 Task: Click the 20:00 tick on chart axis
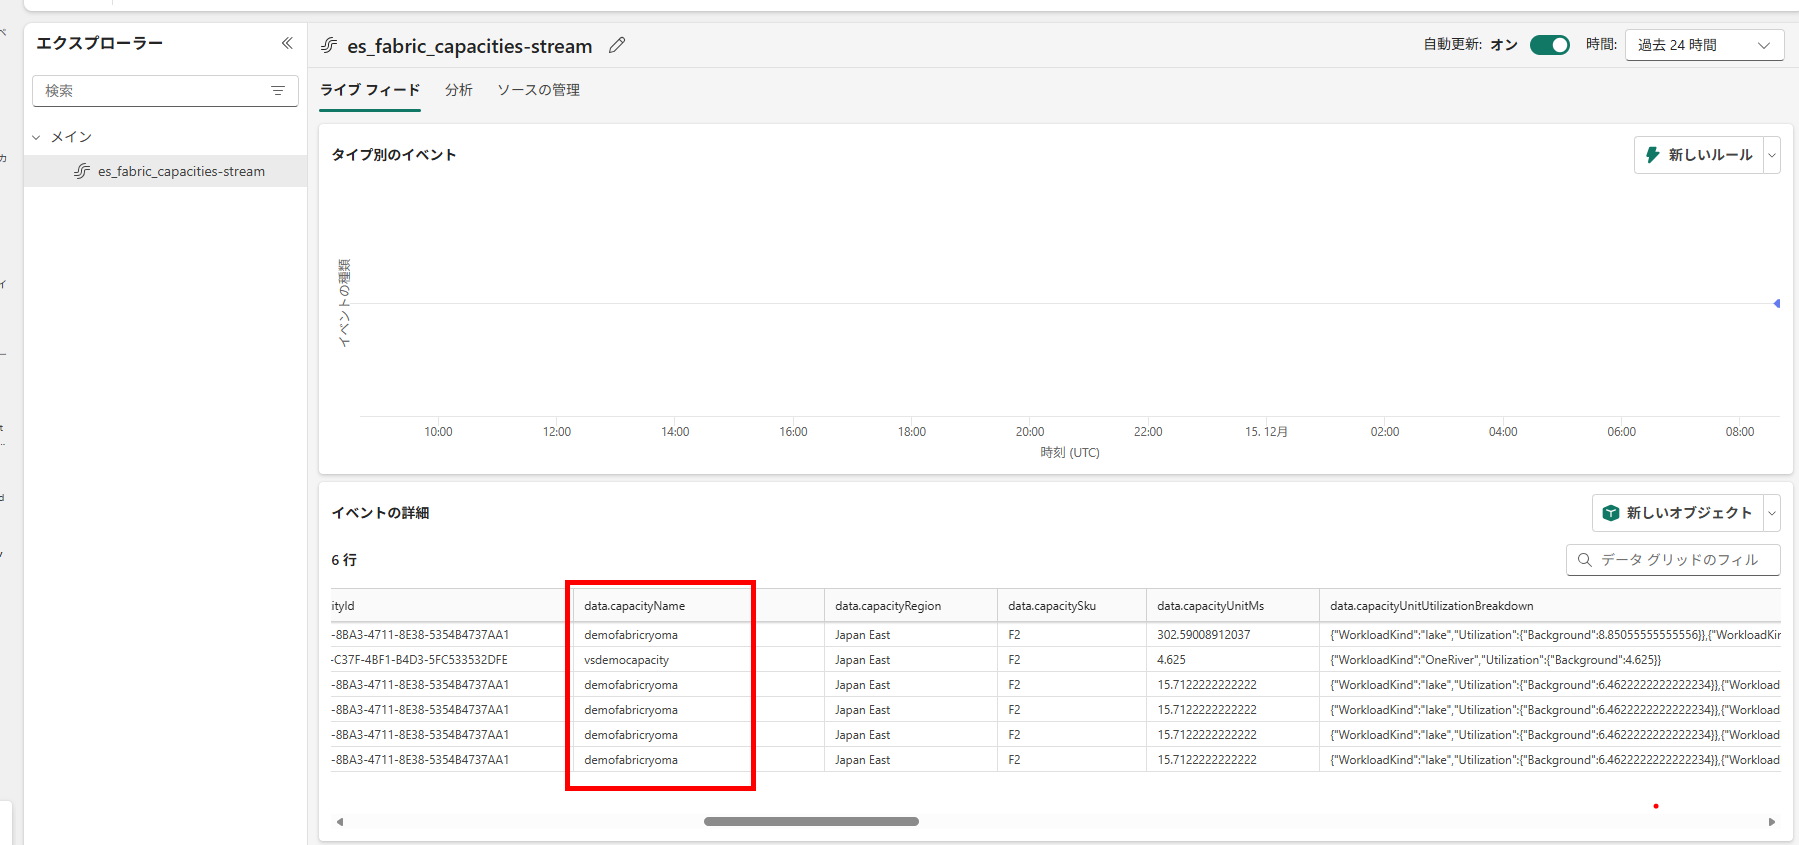(1030, 432)
